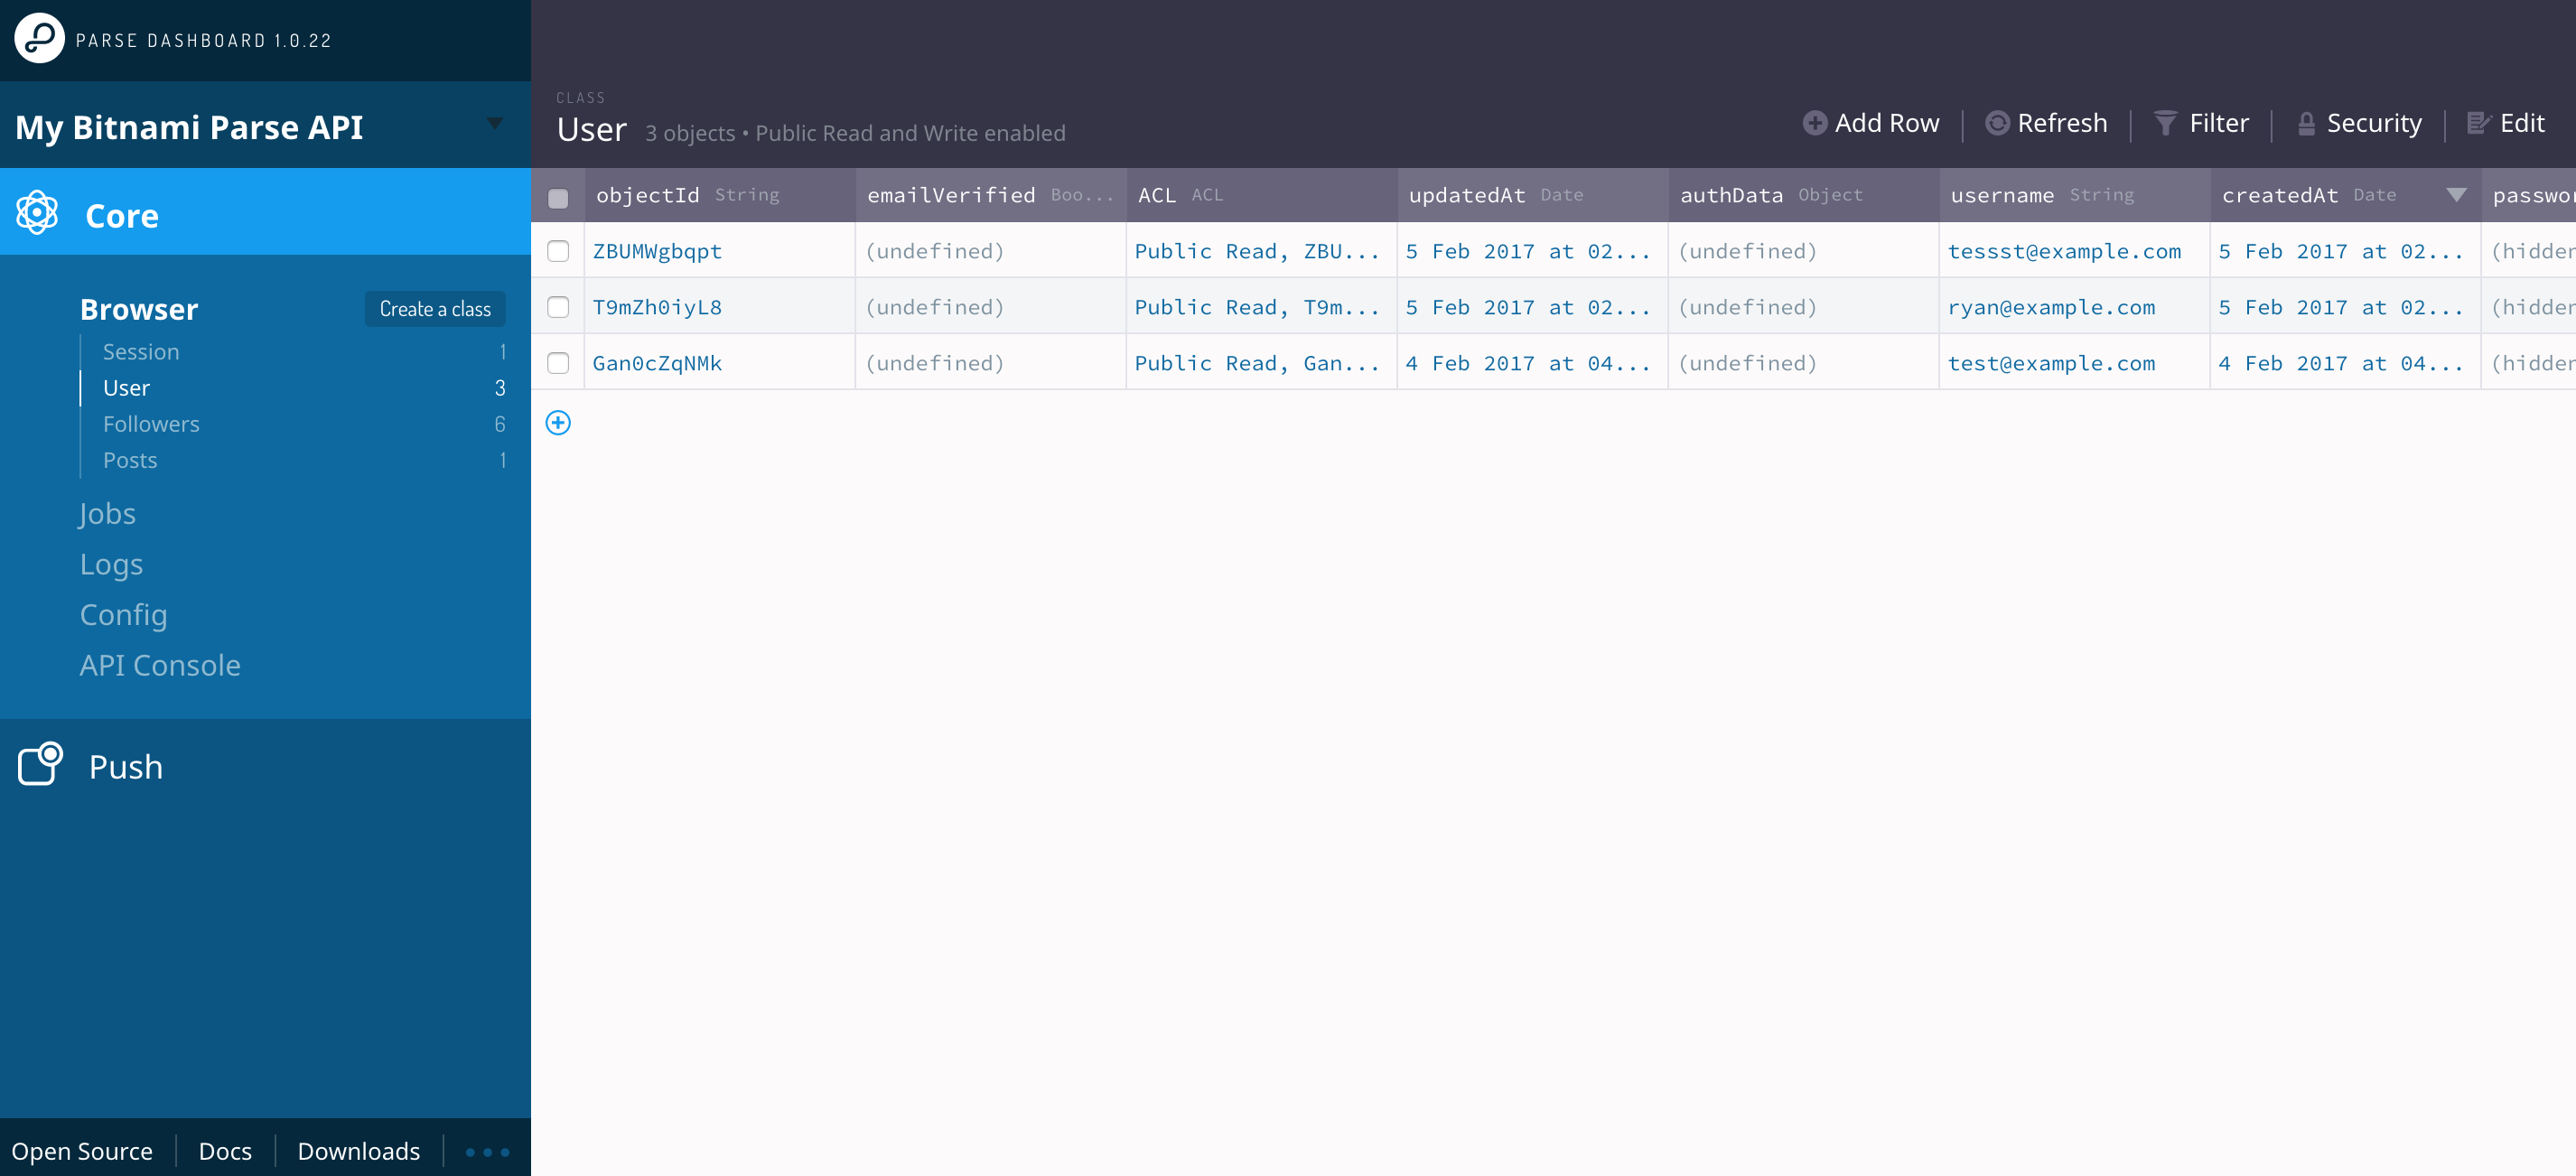
Task: Click createdAt cell in ryan@example.com row
Action: click(x=2346, y=307)
